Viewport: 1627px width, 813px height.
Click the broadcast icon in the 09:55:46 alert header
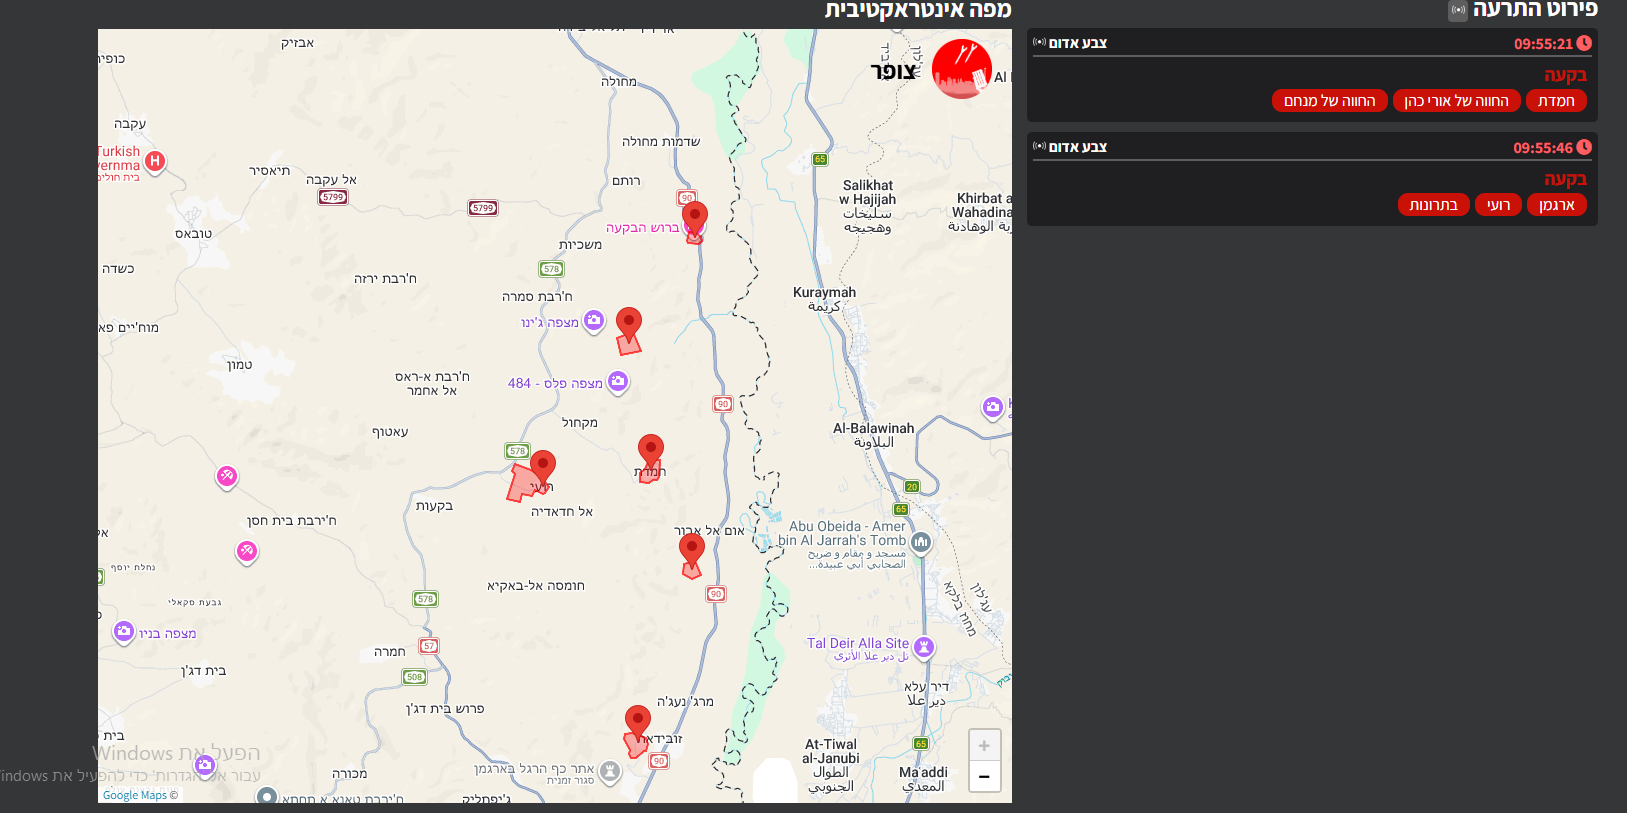point(1039,147)
